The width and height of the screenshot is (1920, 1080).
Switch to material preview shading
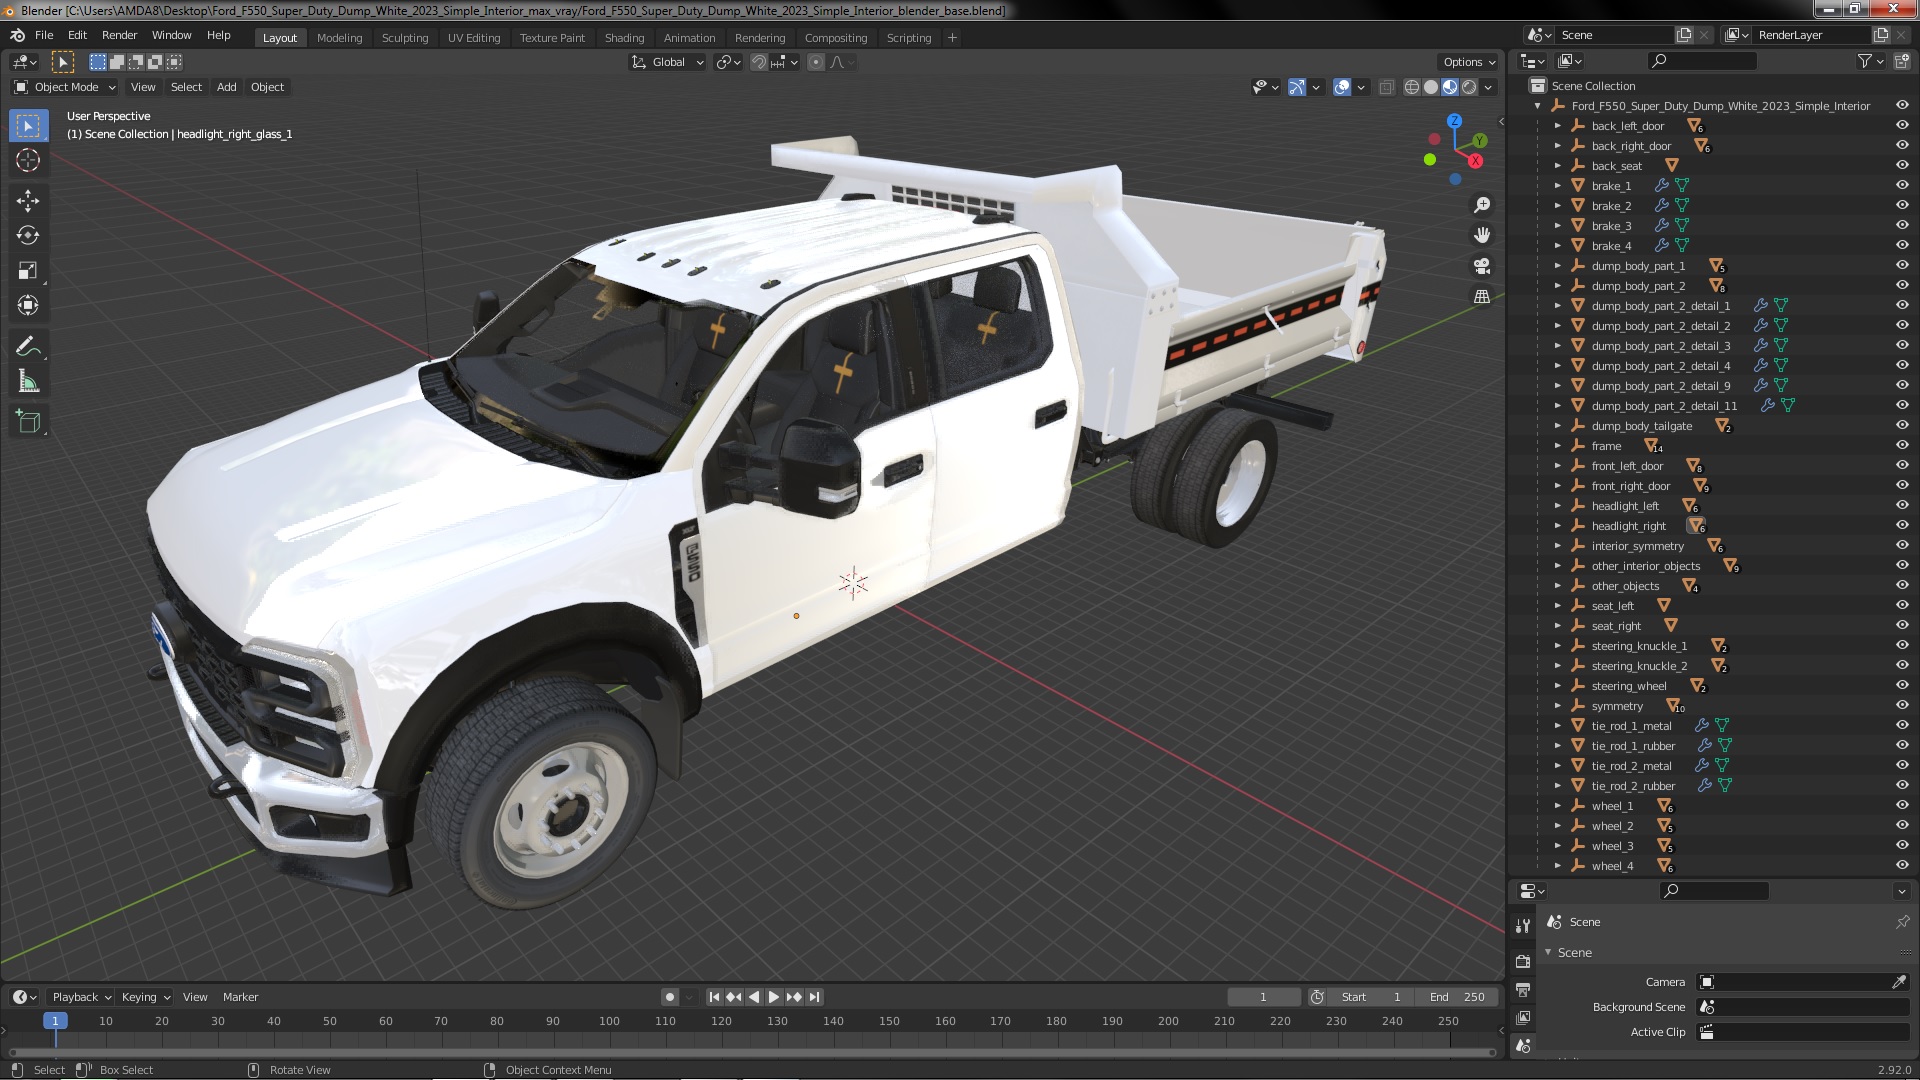[x=1450, y=87]
